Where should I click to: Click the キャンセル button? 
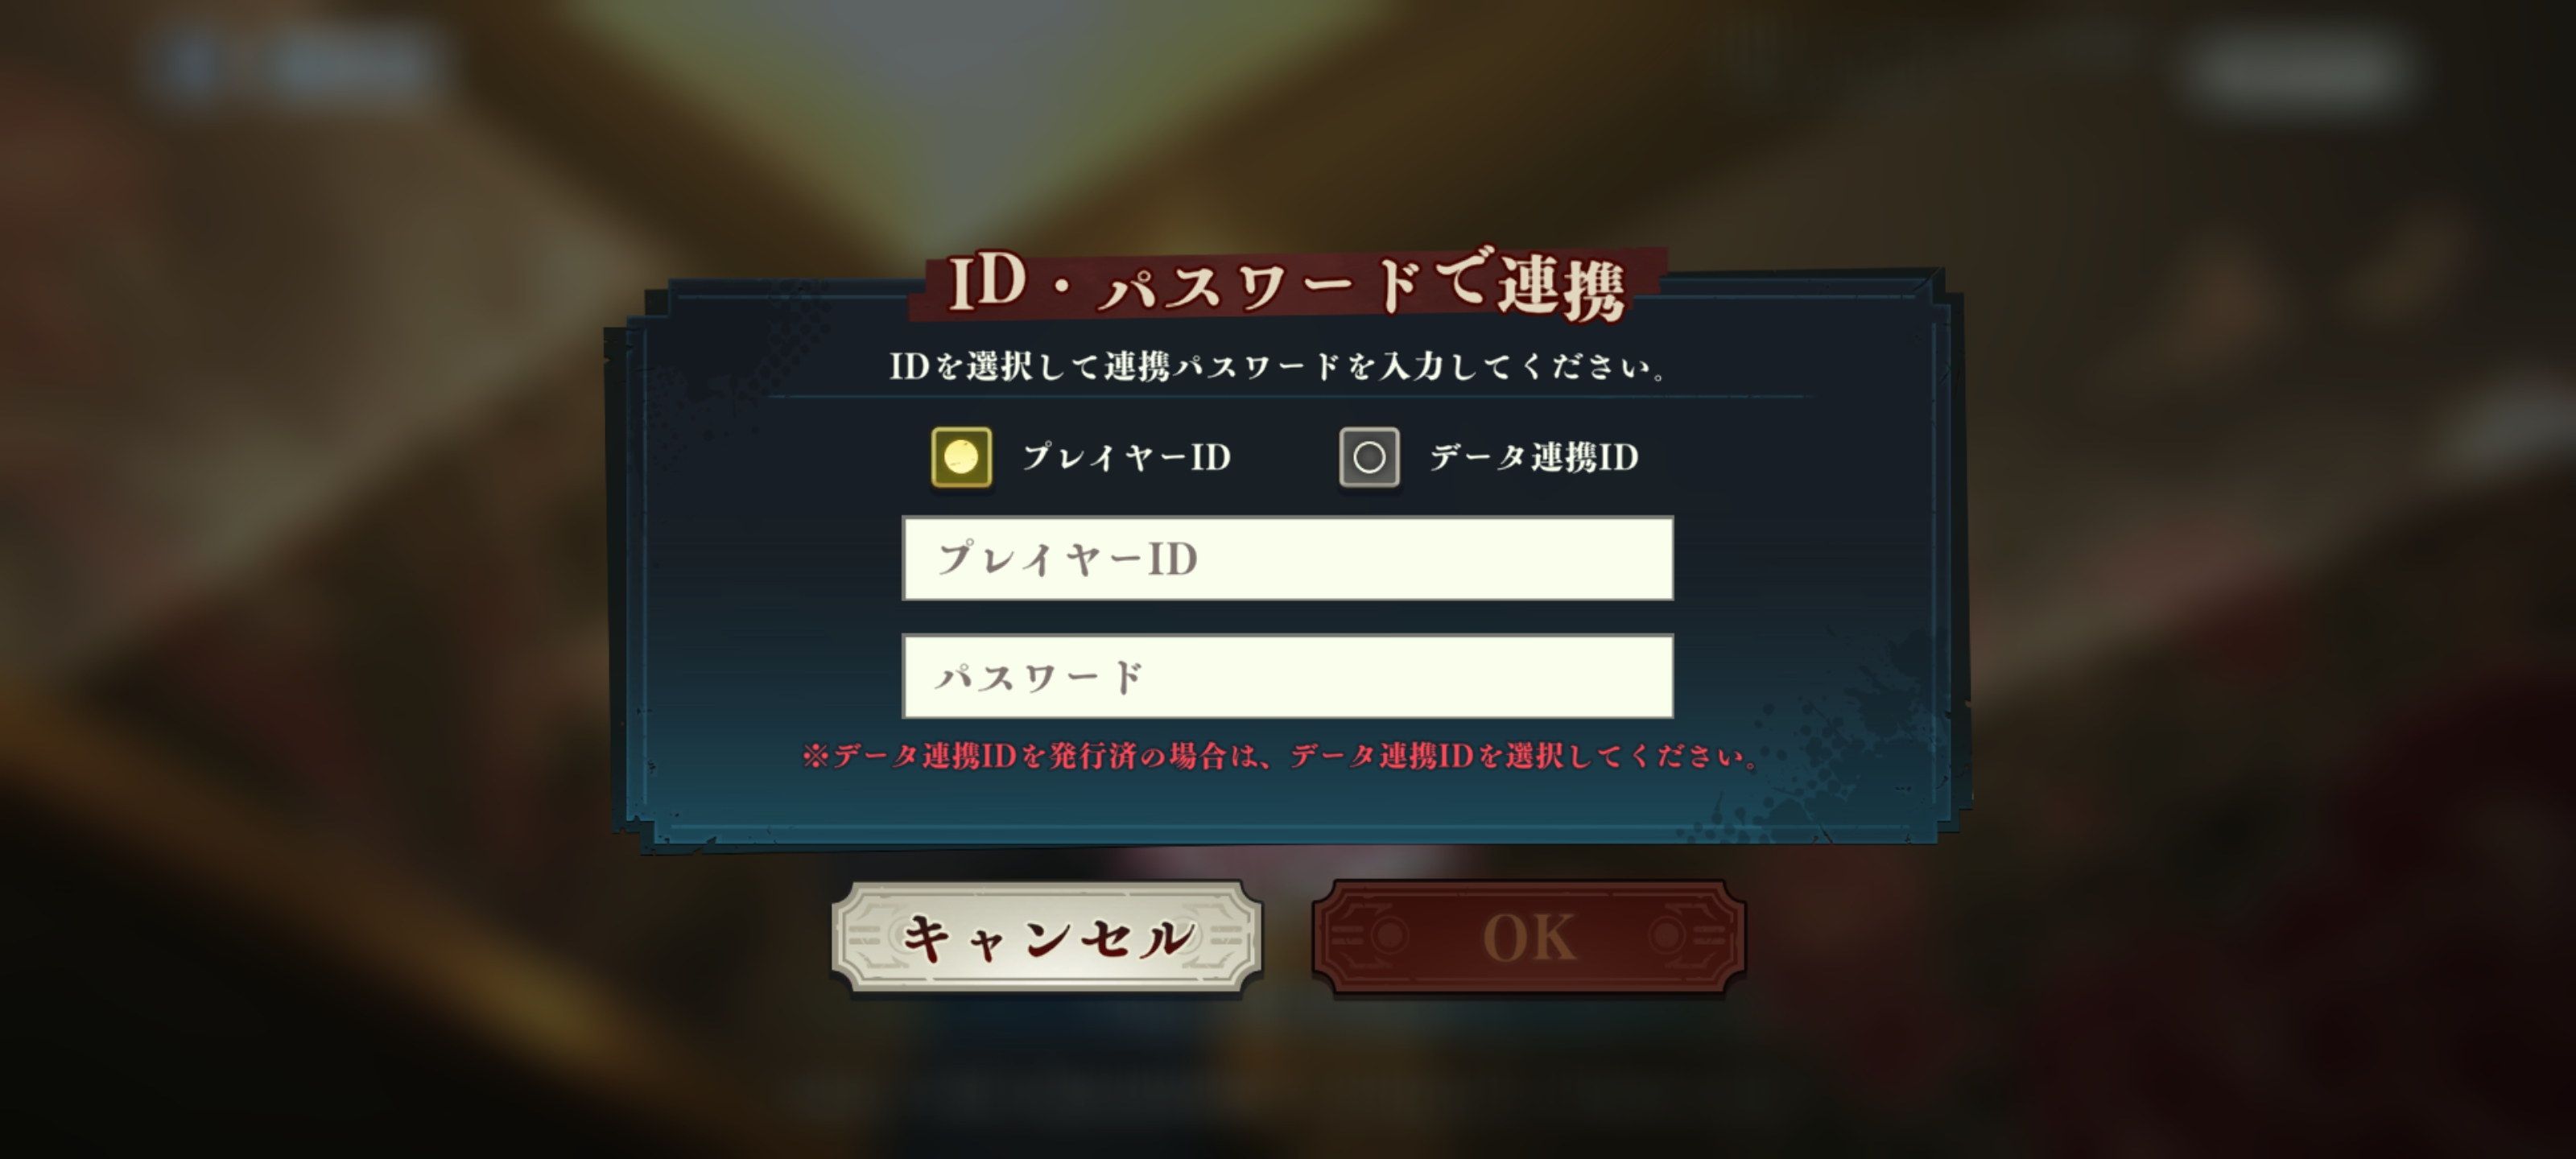point(1046,937)
